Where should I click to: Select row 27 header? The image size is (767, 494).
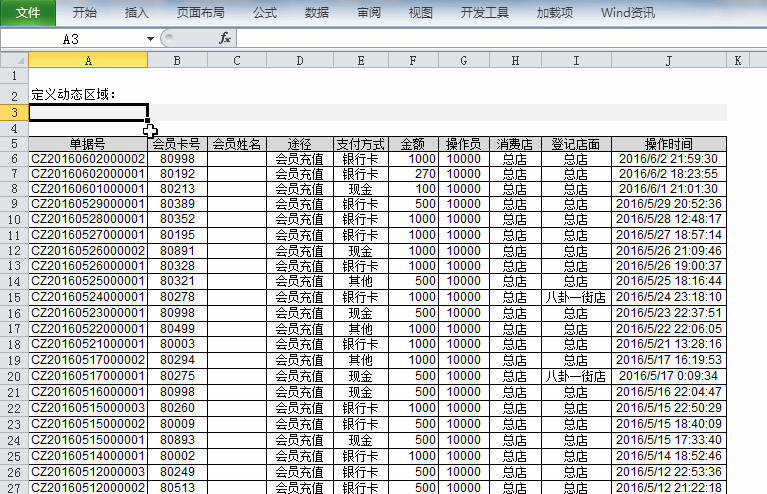click(x=14, y=488)
